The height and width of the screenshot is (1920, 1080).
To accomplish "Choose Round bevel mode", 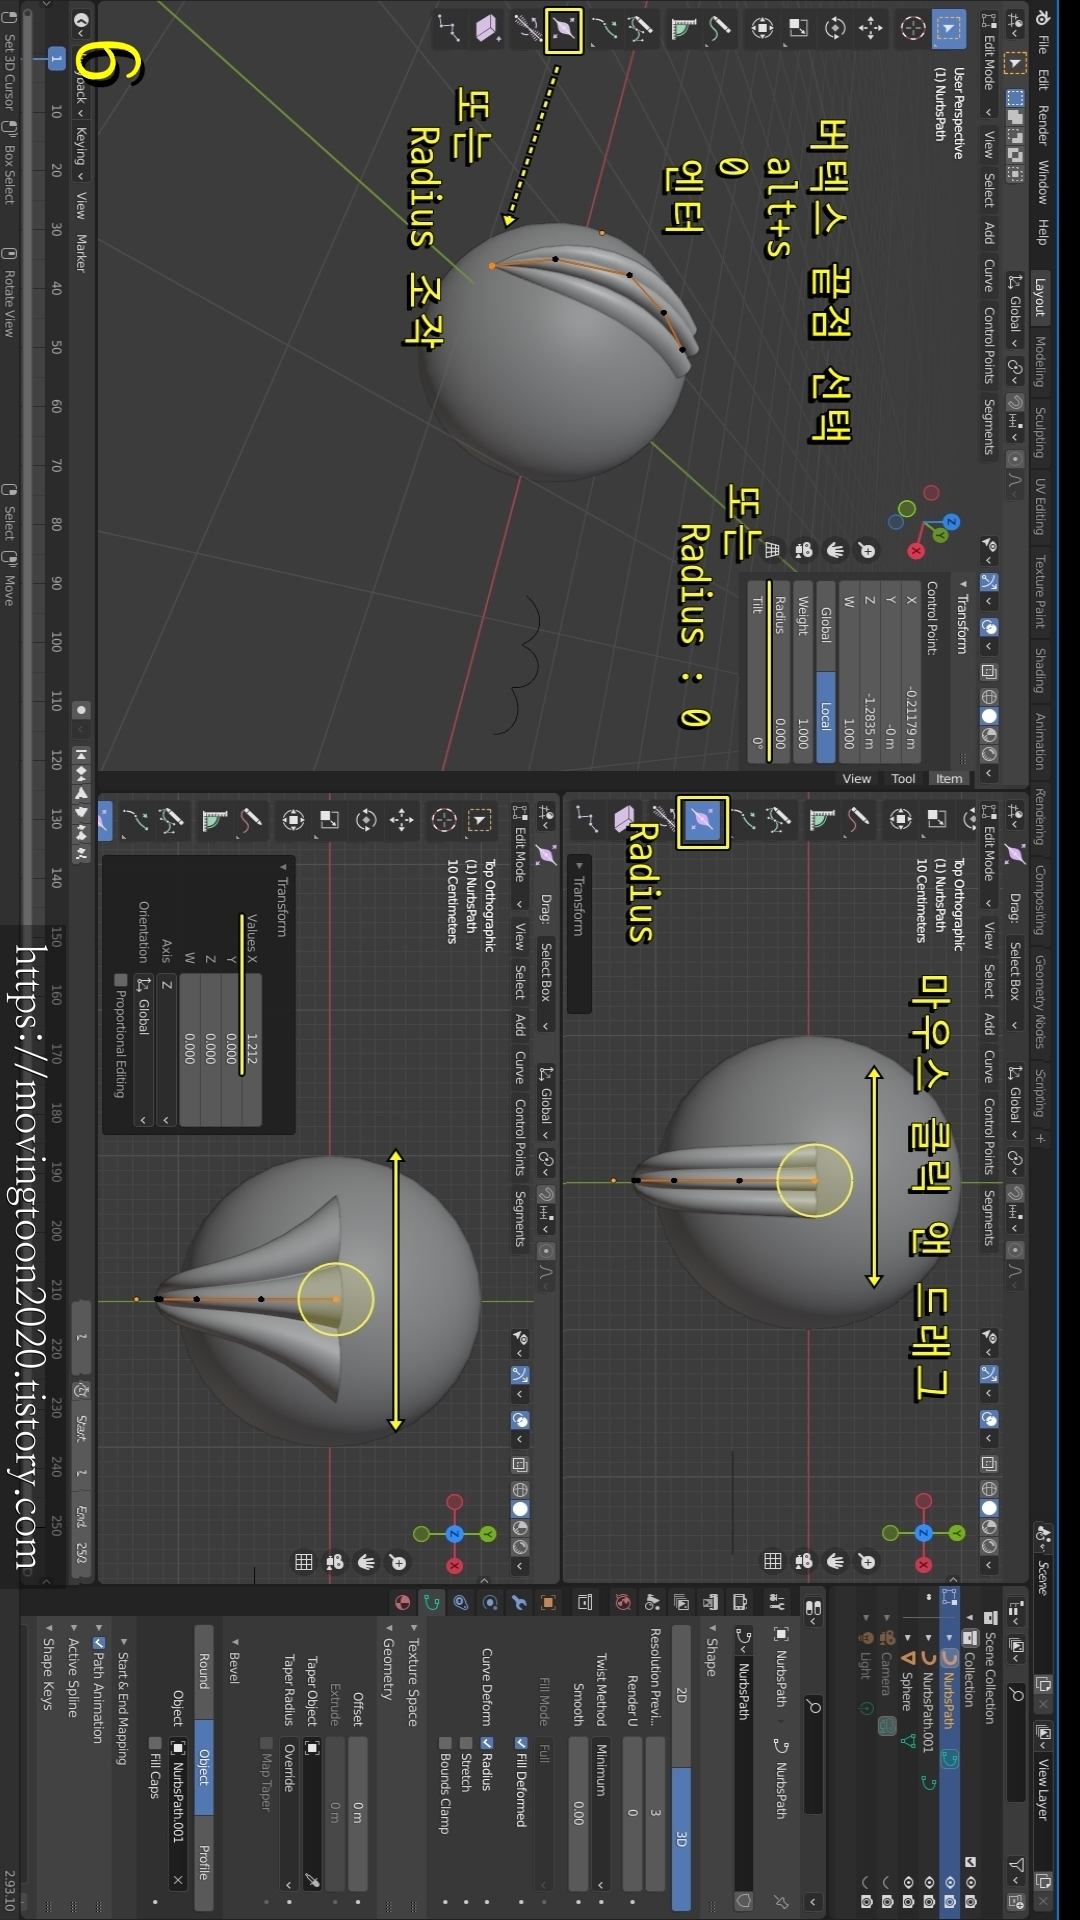I will click(x=204, y=1671).
